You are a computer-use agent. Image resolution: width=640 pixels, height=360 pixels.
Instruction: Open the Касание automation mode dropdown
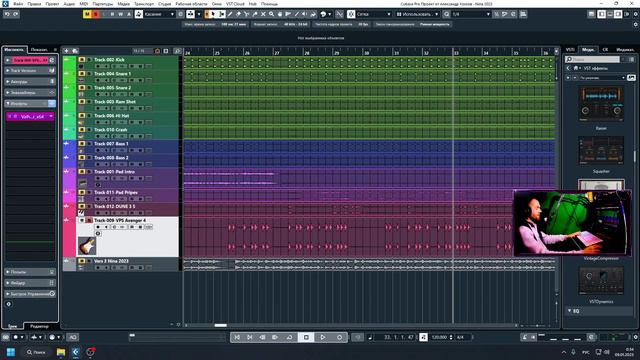[x=159, y=14]
